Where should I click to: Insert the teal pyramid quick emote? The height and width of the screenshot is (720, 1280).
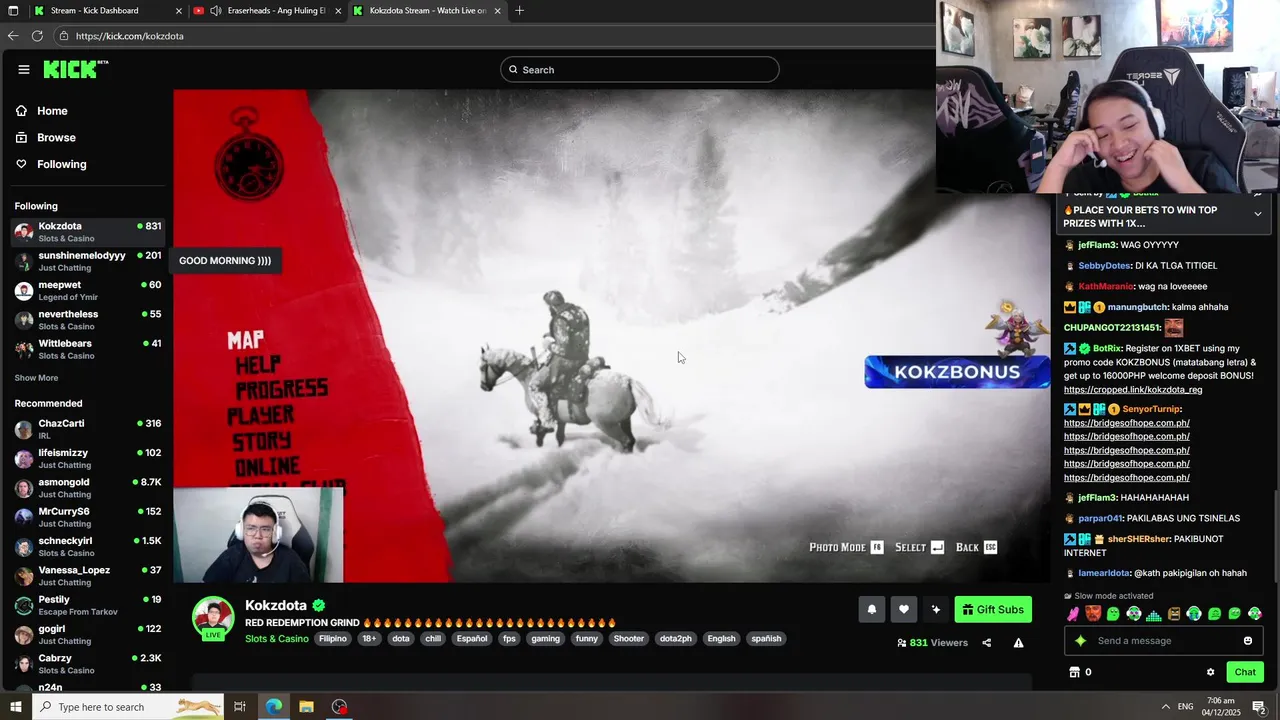(1153, 614)
